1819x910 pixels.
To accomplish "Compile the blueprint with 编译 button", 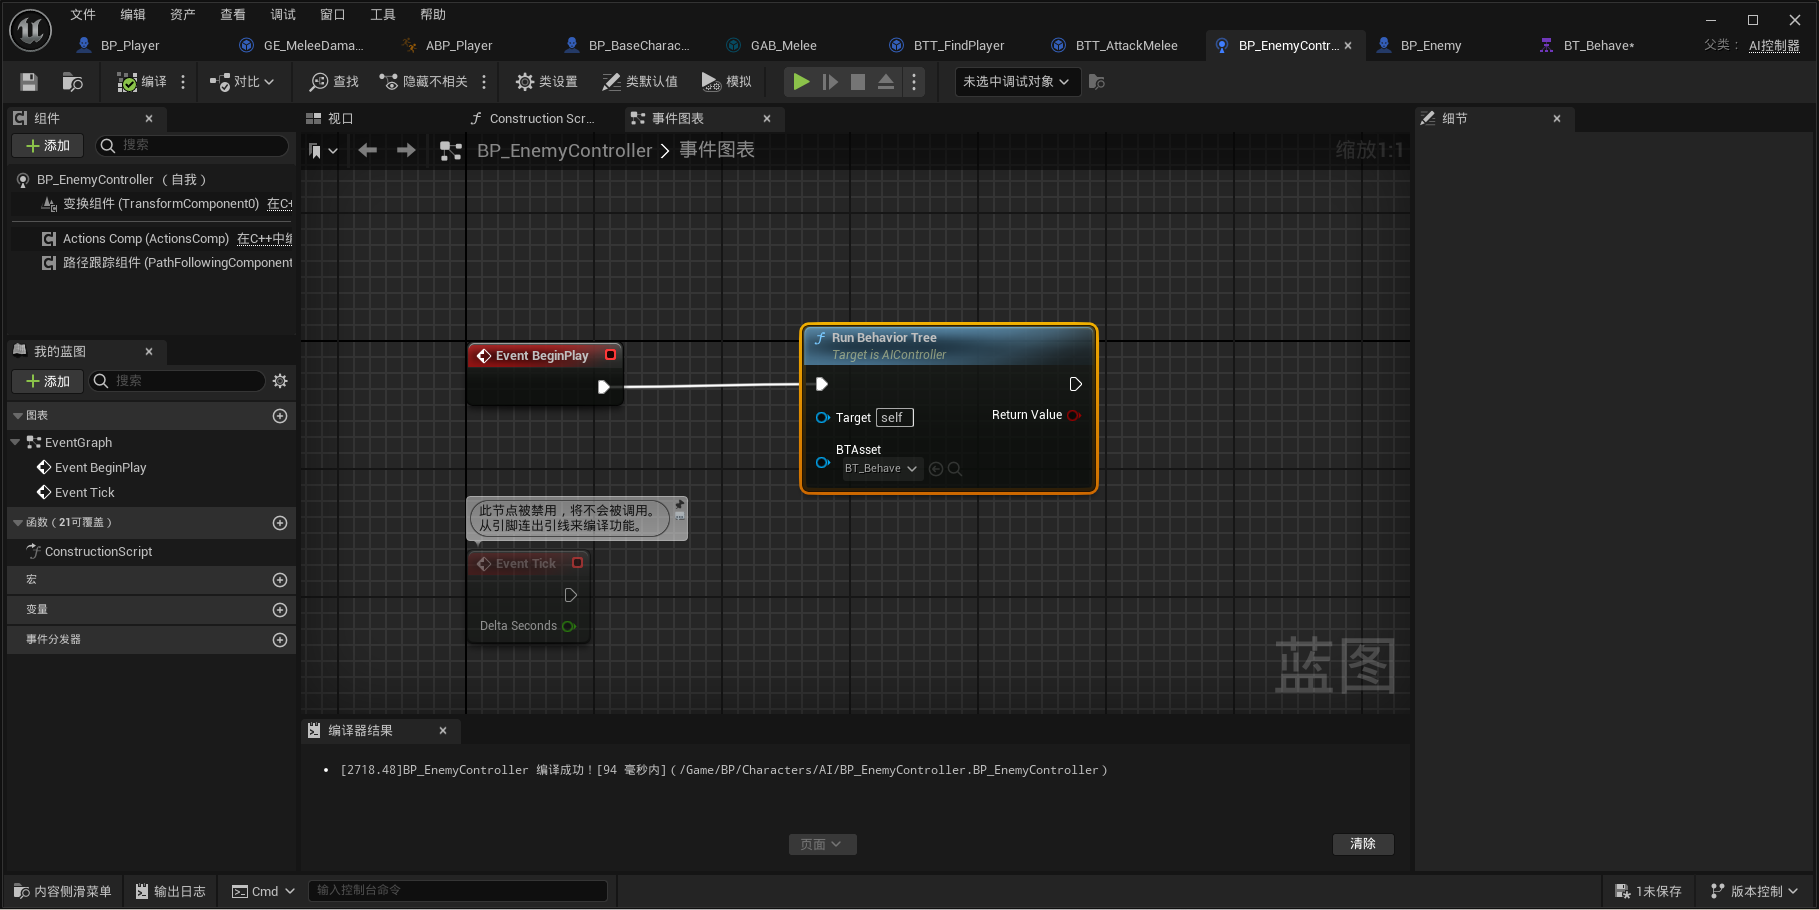I will [x=142, y=82].
